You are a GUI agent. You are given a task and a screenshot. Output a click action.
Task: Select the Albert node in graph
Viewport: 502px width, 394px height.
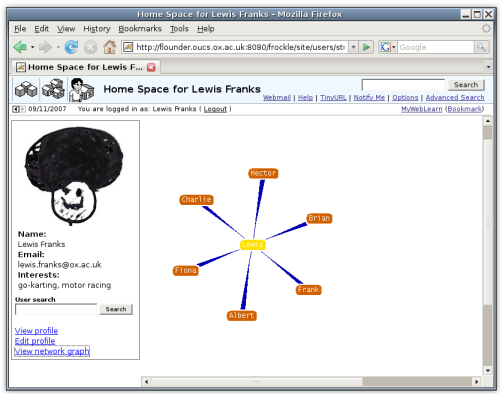click(x=242, y=315)
